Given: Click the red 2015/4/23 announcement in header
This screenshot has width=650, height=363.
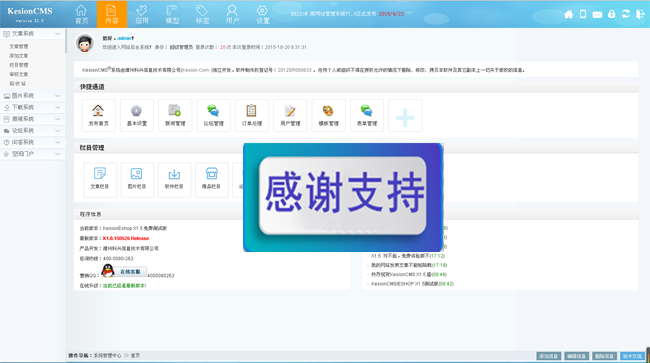Looking at the screenshot, I should pyautogui.click(x=391, y=14).
